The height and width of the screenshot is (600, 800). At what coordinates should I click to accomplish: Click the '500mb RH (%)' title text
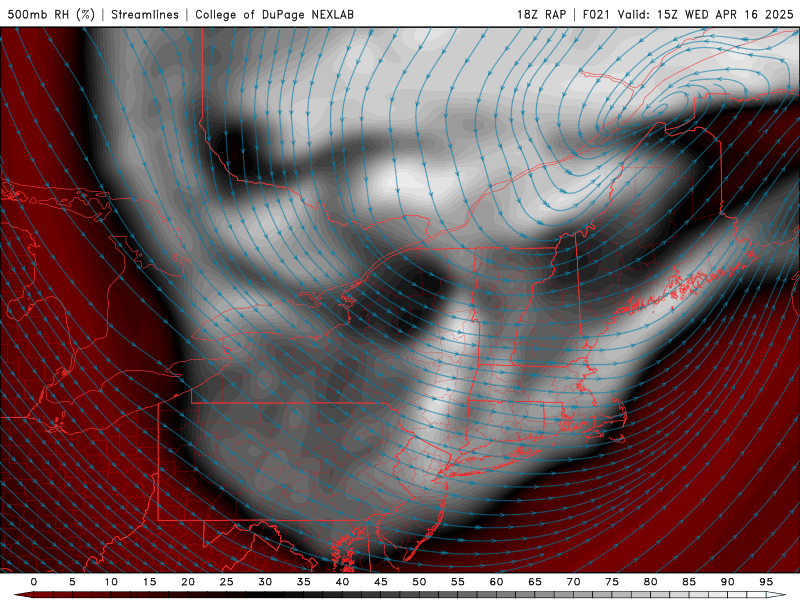[x=51, y=14]
